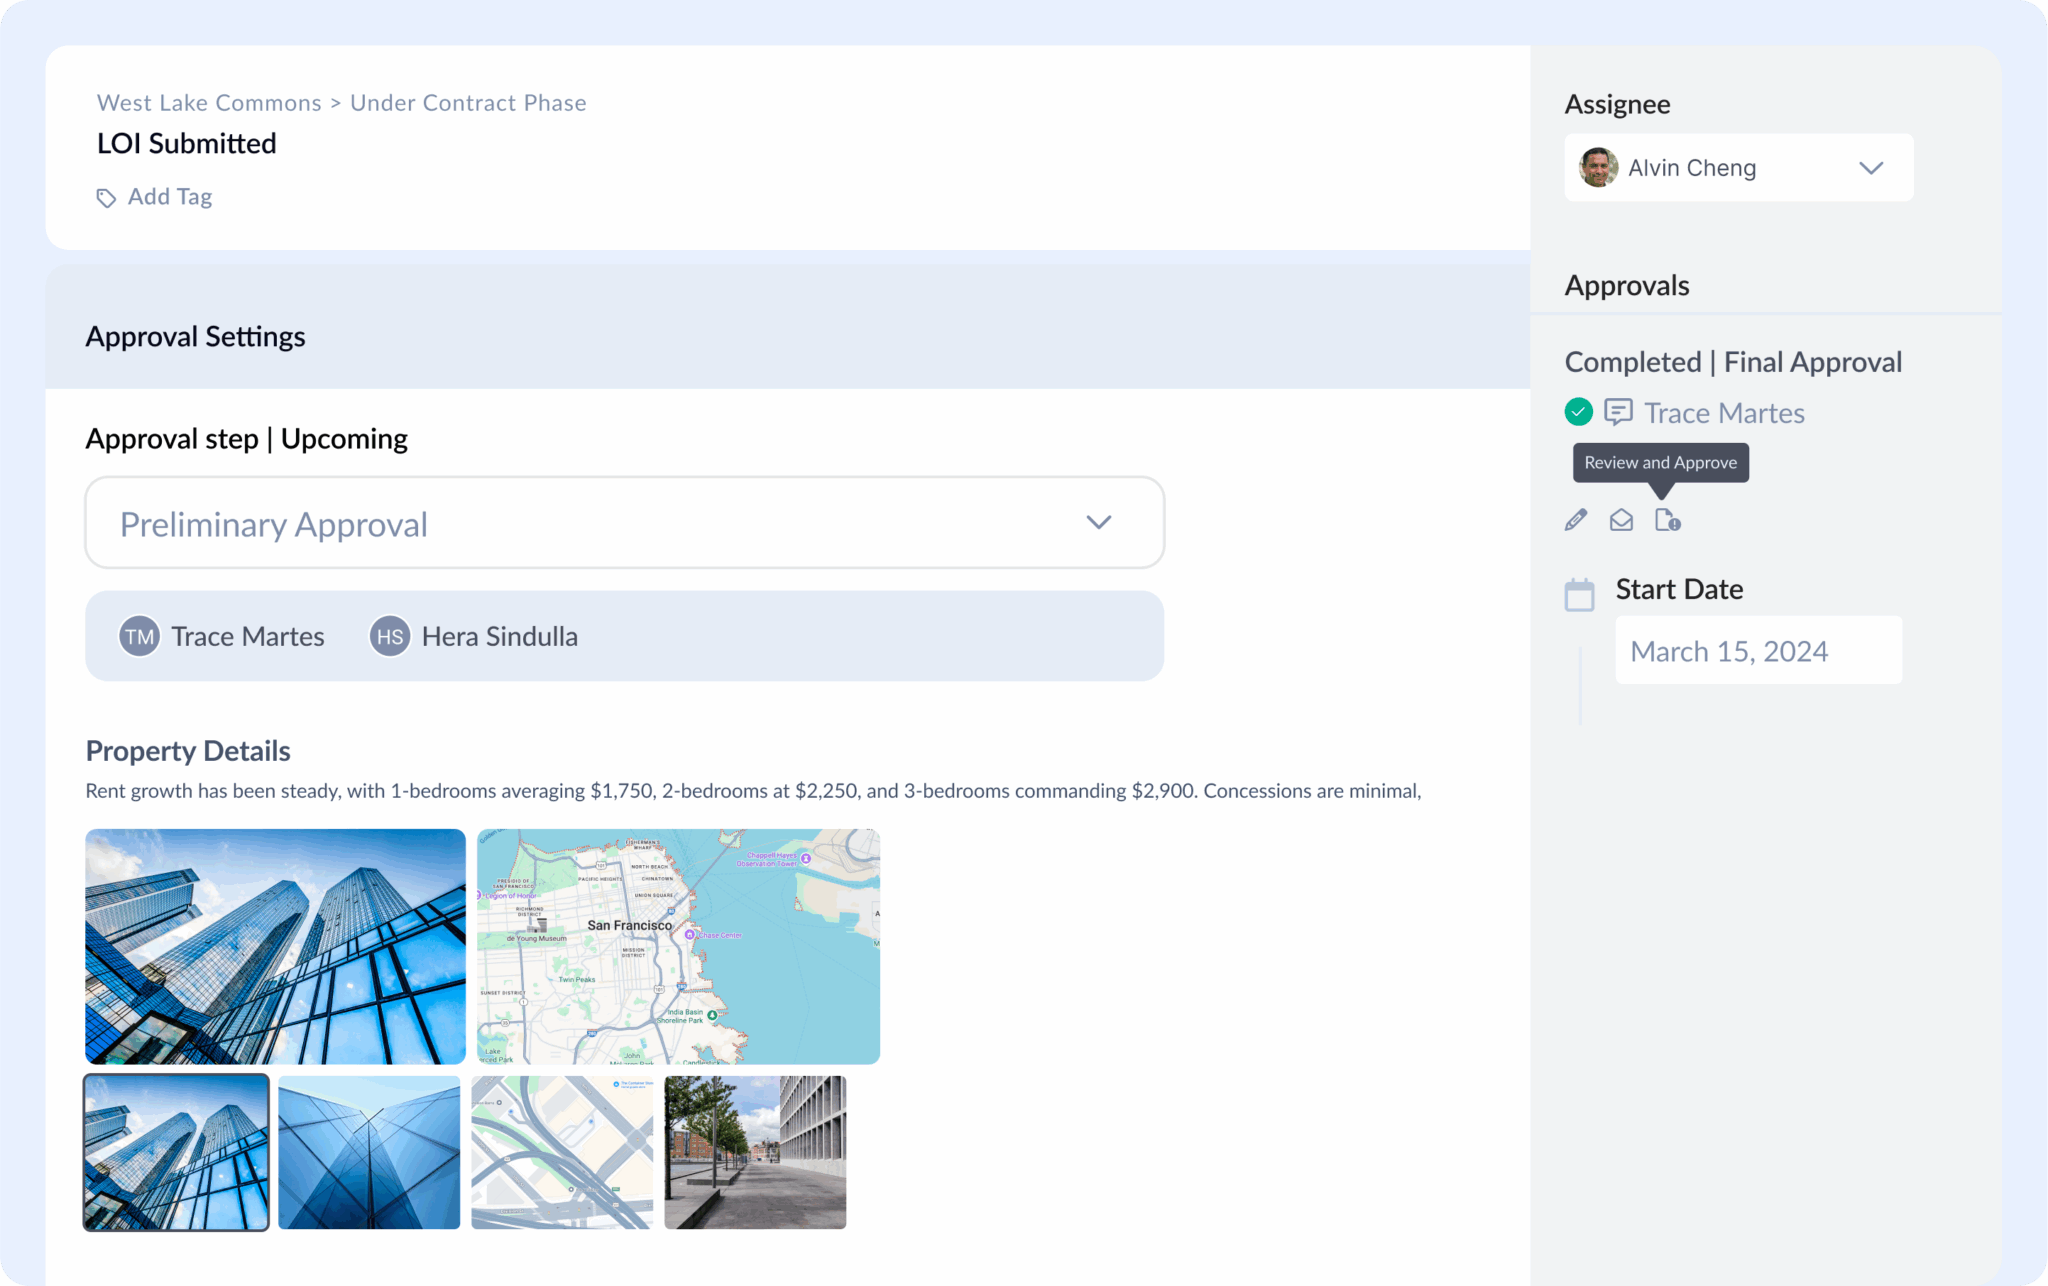Image resolution: width=2048 pixels, height=1286 pixels.
Task: Click the green completed checkmark on Final Approval
Action: 1578,411
